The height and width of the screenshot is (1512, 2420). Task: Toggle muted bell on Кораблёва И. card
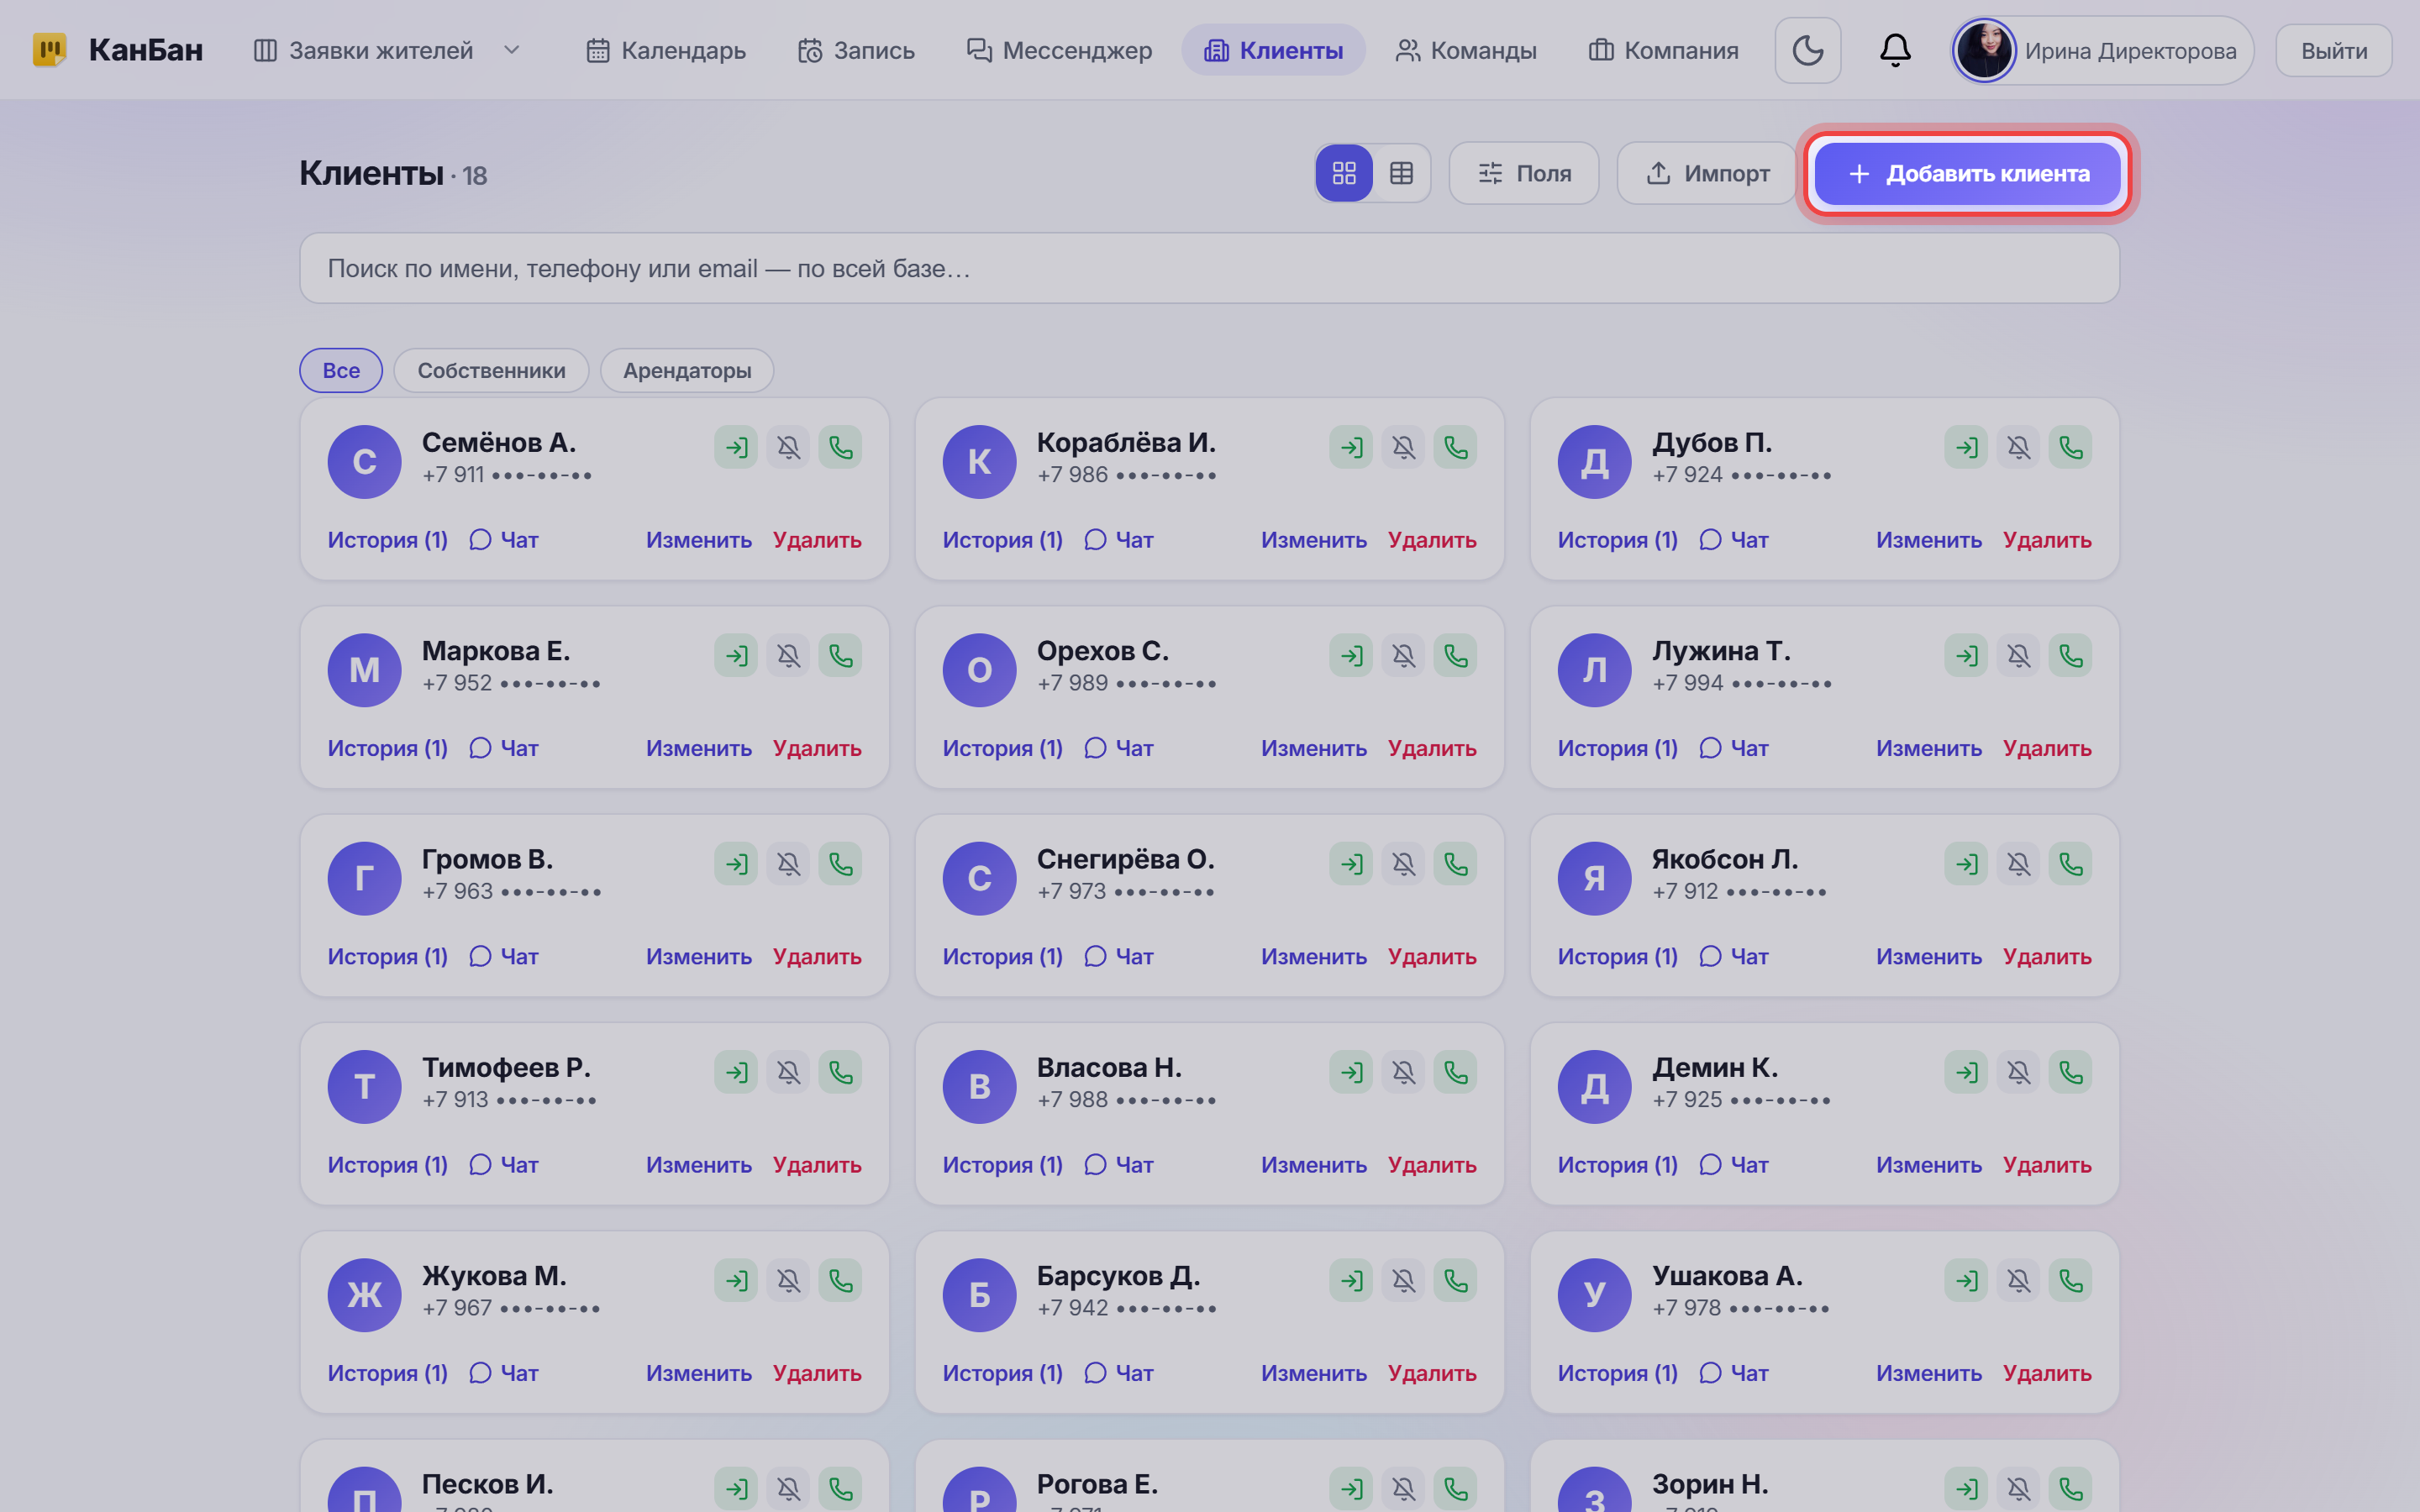point(1403,447)
